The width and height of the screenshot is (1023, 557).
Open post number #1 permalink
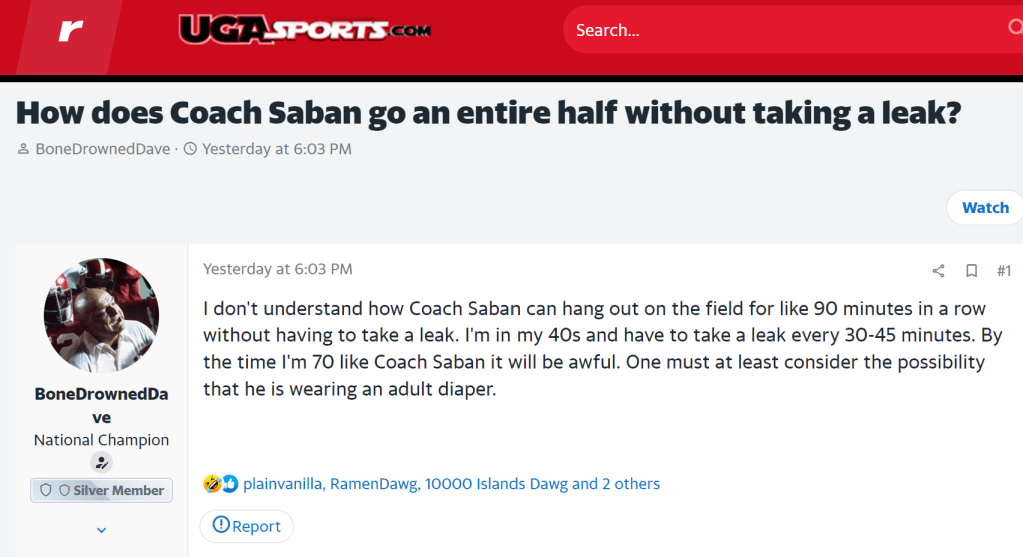(1003, 271)
